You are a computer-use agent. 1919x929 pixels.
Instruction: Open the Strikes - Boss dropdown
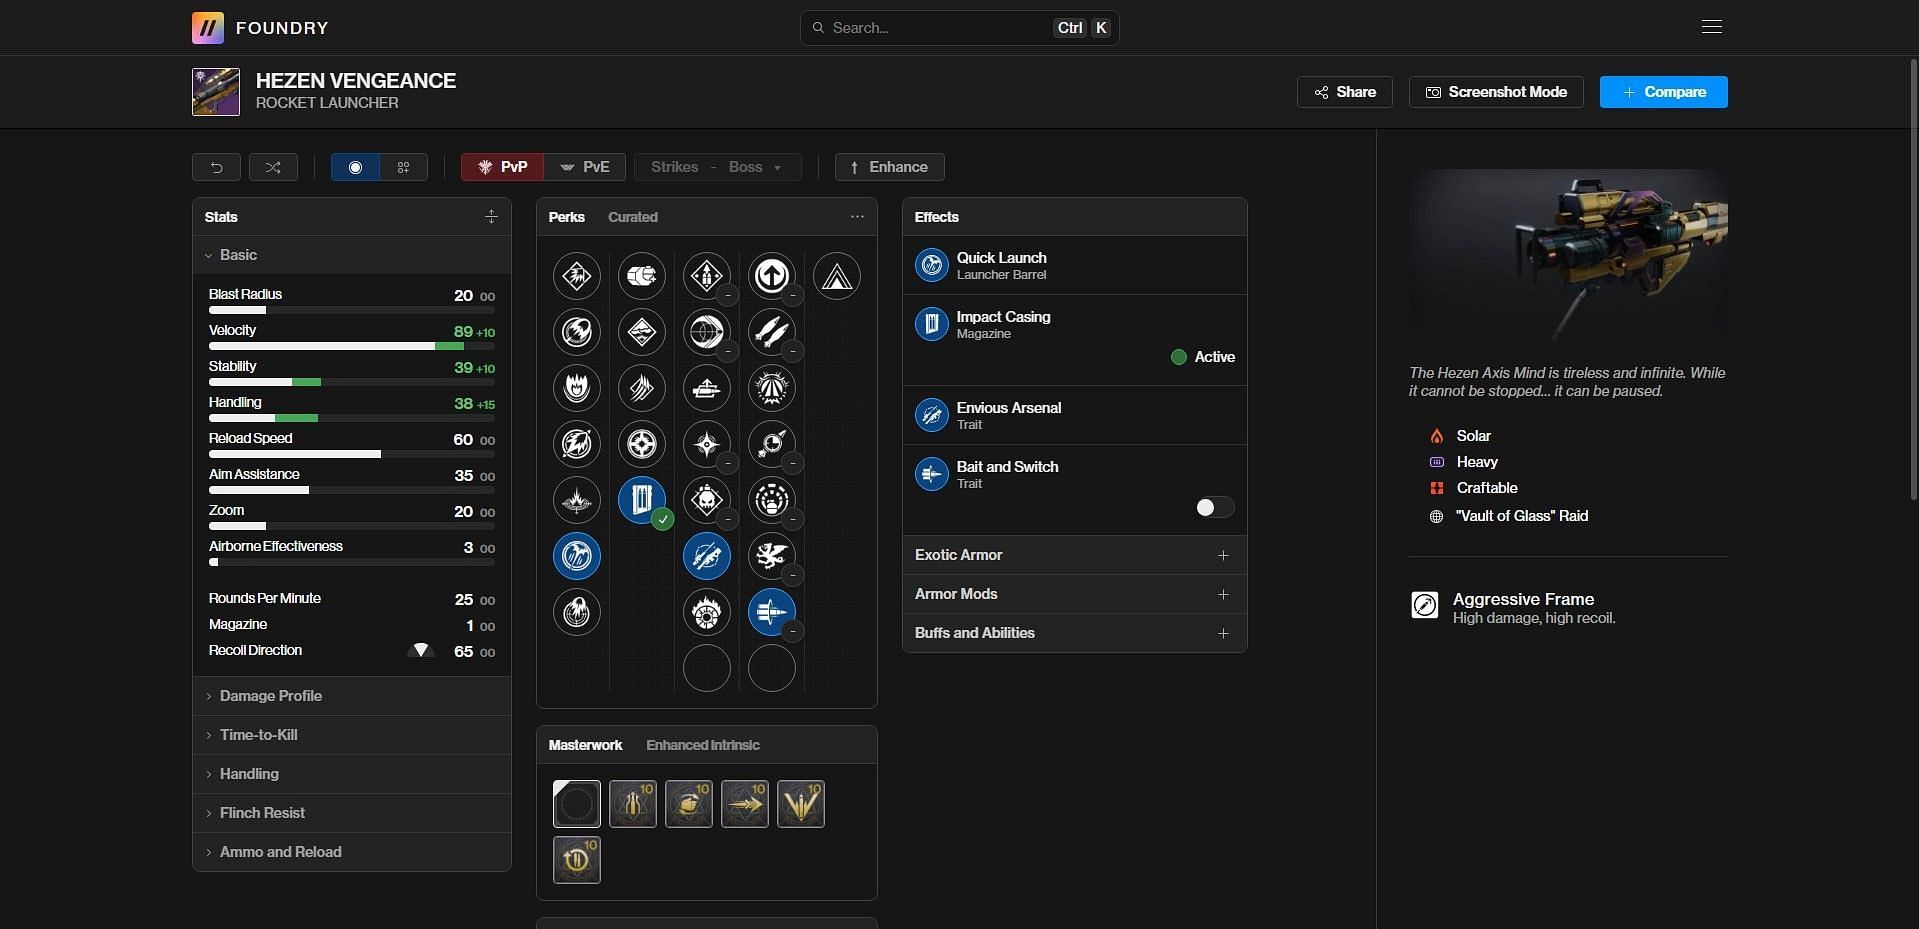pos(718,167)
